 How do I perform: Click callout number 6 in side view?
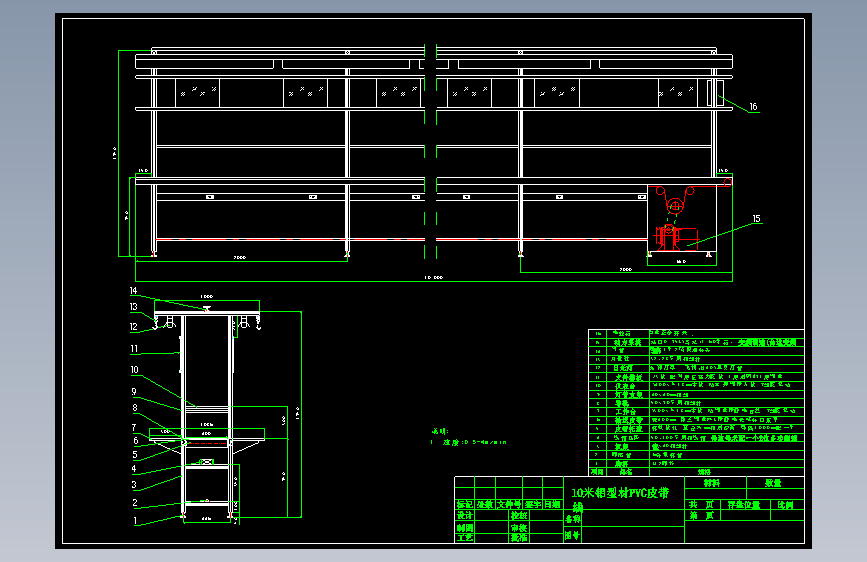coord(135,440)
